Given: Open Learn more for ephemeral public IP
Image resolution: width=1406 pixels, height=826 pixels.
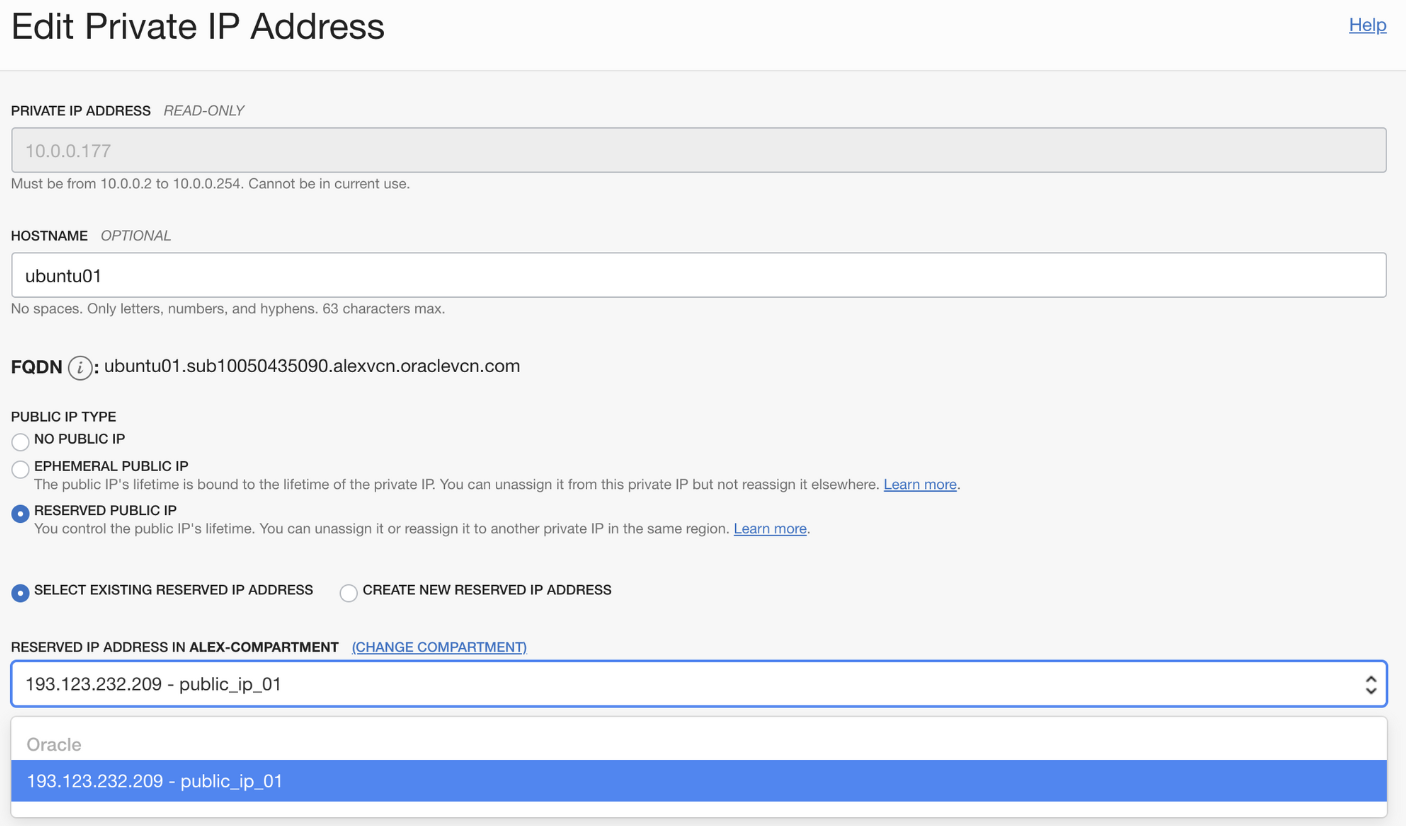Looking at the screenshot, I should tap(920, 484).
